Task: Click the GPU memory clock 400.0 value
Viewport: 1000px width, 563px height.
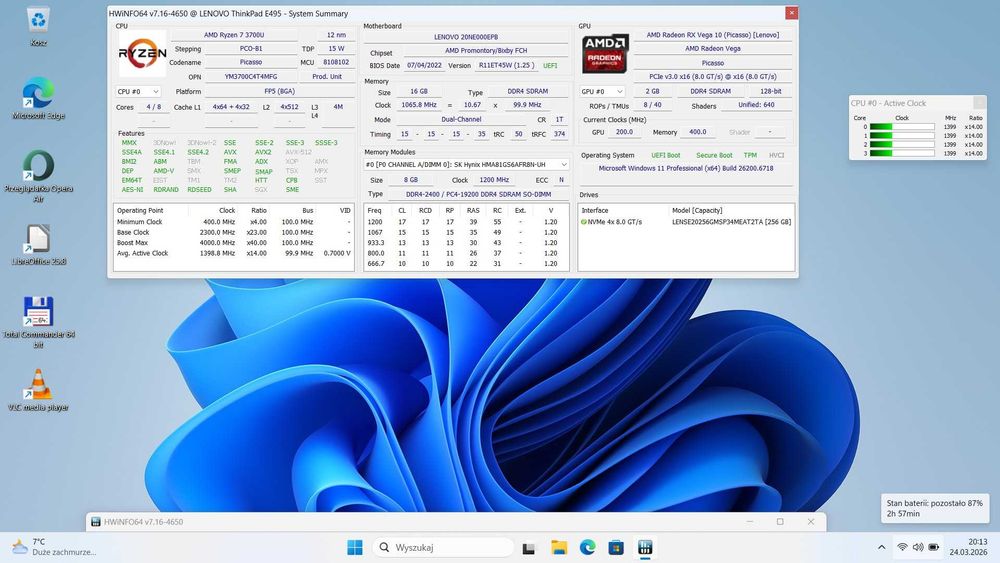Action: click(x=698, y=132)
